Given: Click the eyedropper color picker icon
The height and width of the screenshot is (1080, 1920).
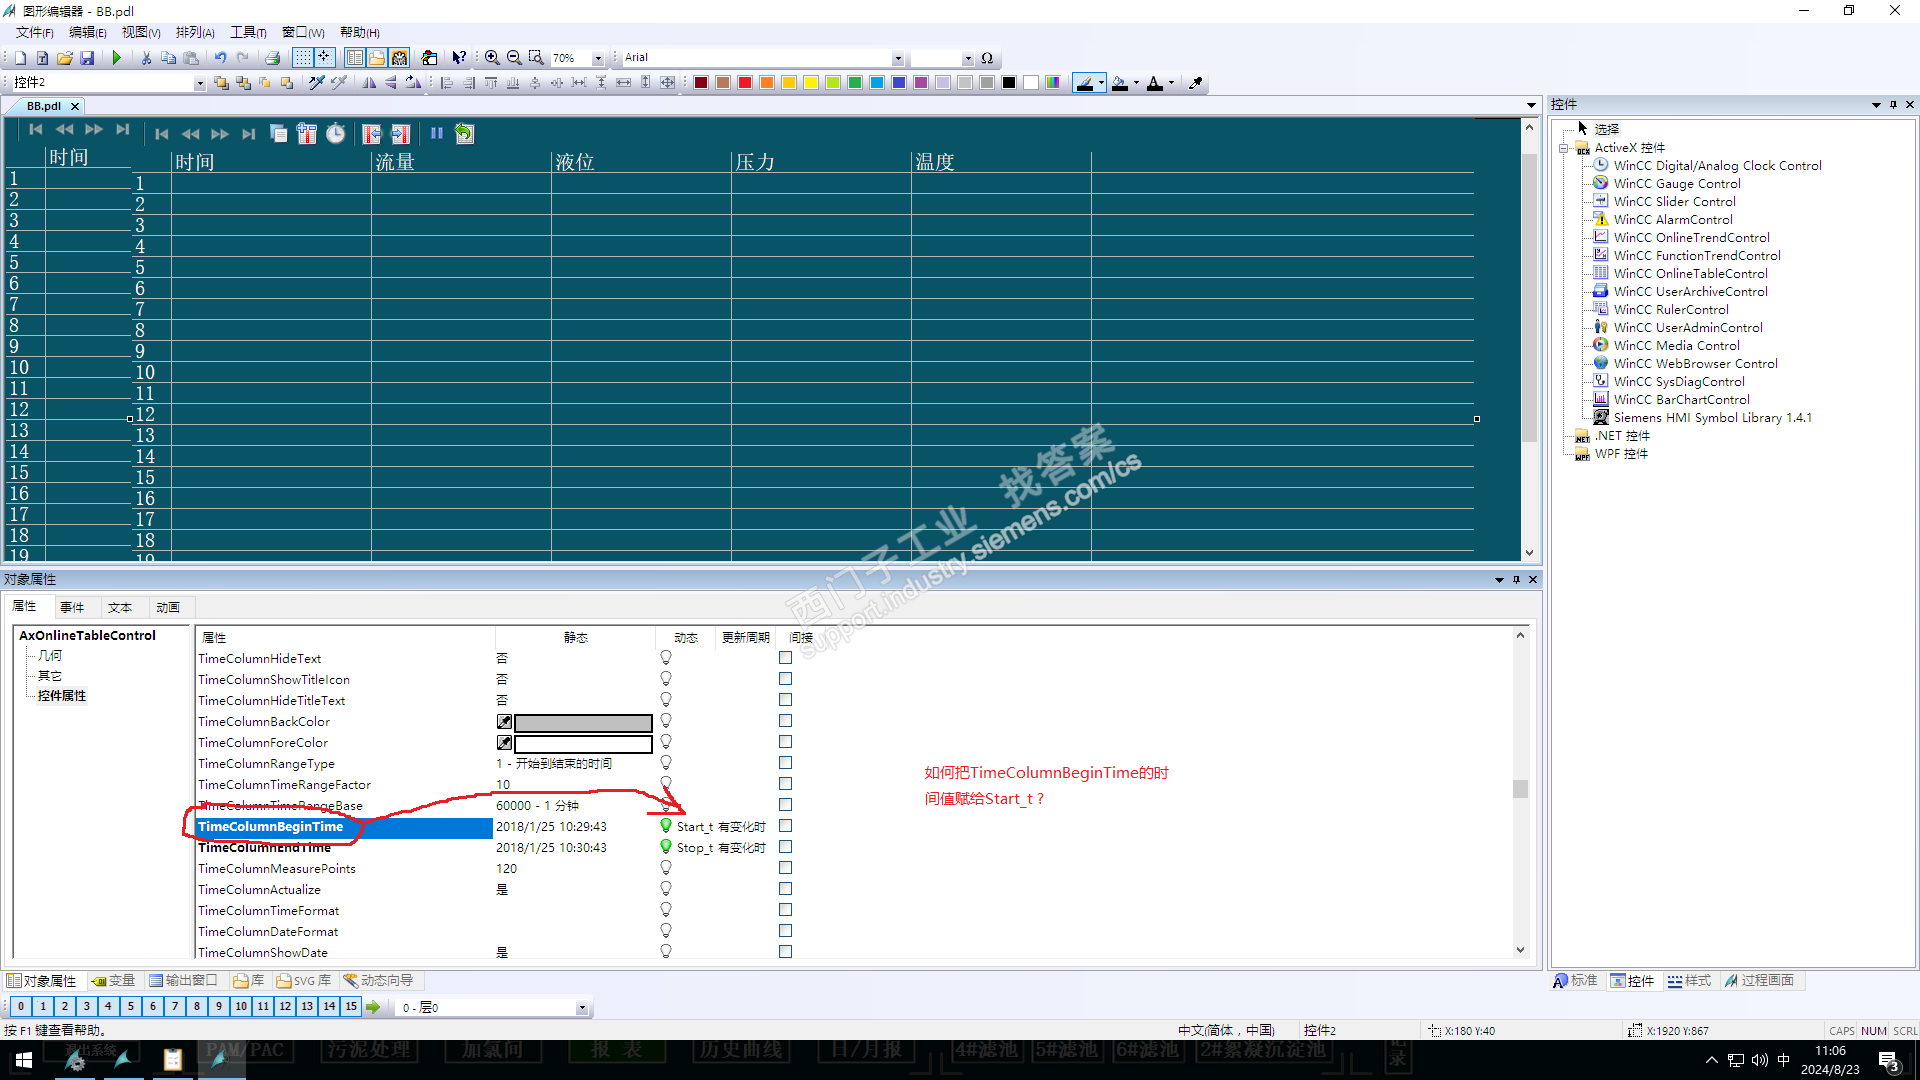Looking at the screenshot, I should 1195,83.
